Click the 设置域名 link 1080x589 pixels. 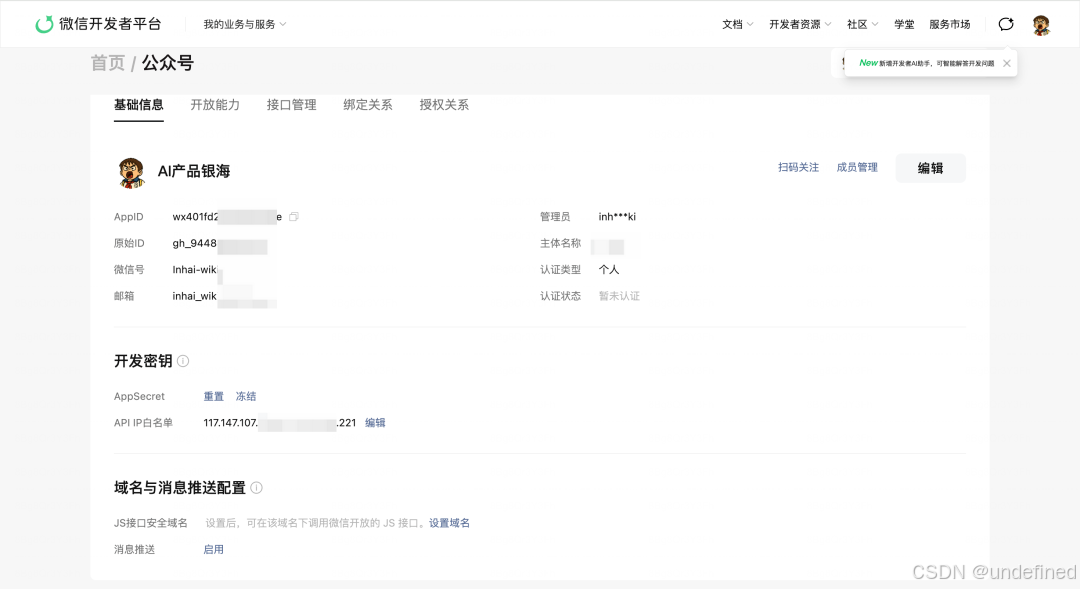tap(449, 523)
